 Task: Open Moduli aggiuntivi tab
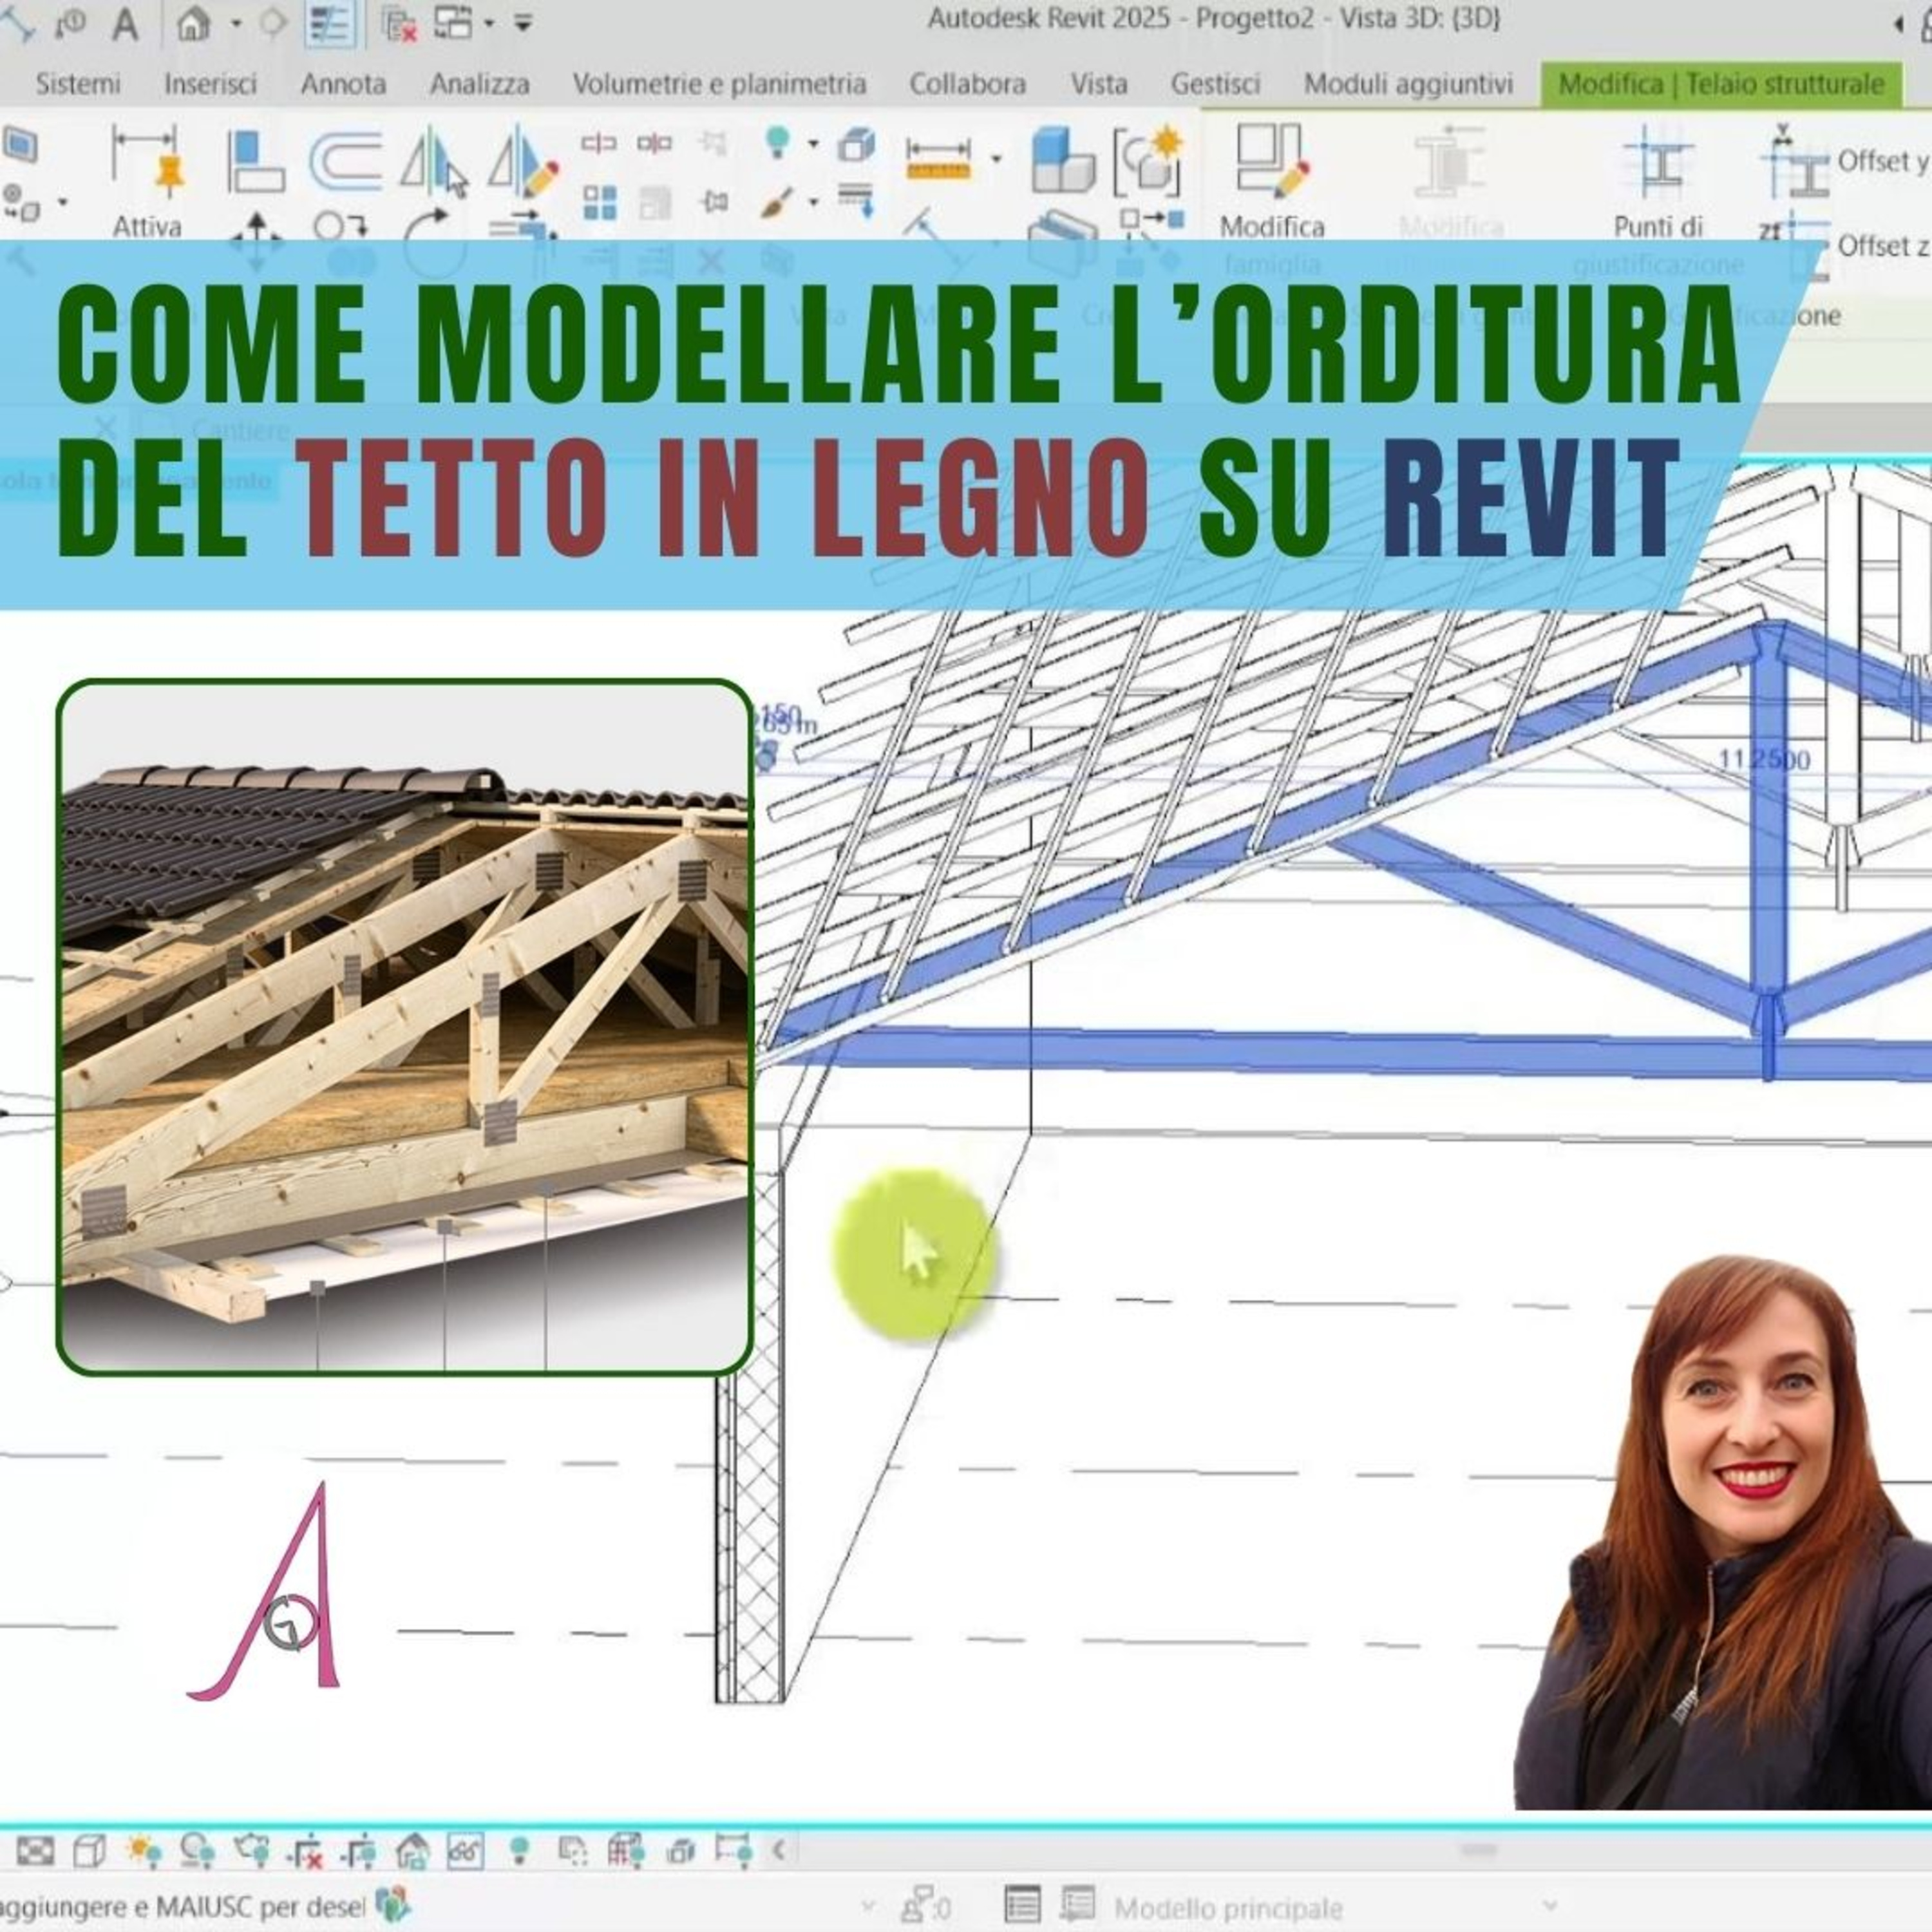point(1408,84)
